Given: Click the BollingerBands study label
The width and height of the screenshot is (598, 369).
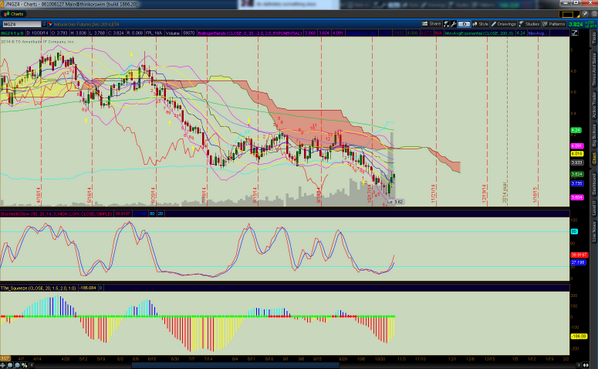Looking at the screenshot, I should 250,33.
